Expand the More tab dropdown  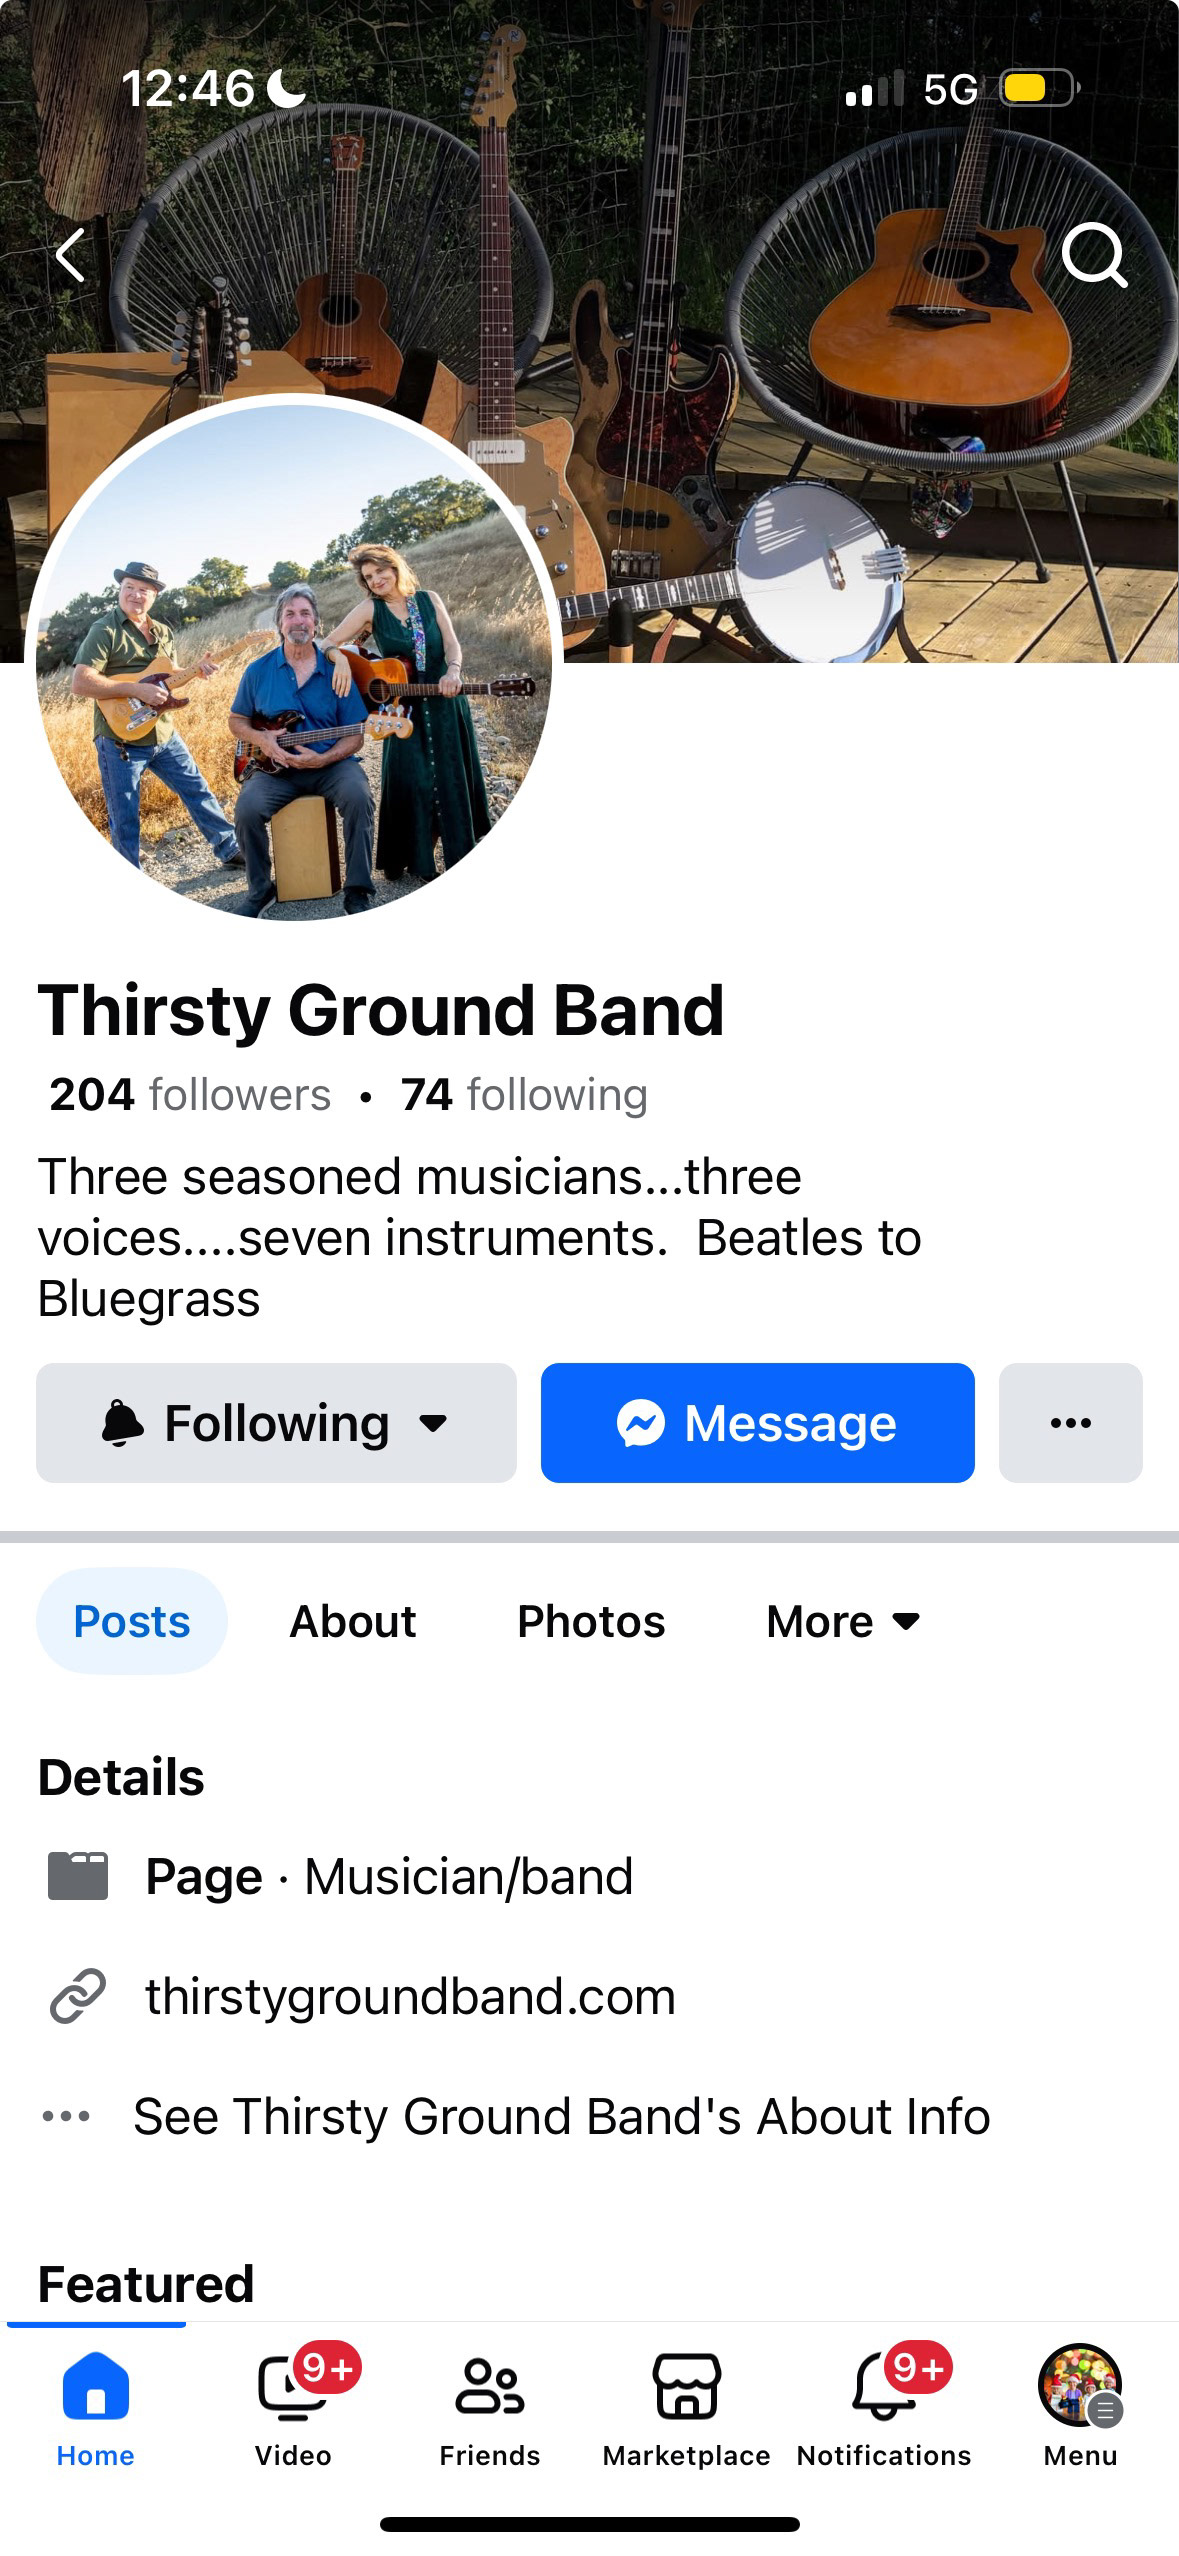[842, 1621]
